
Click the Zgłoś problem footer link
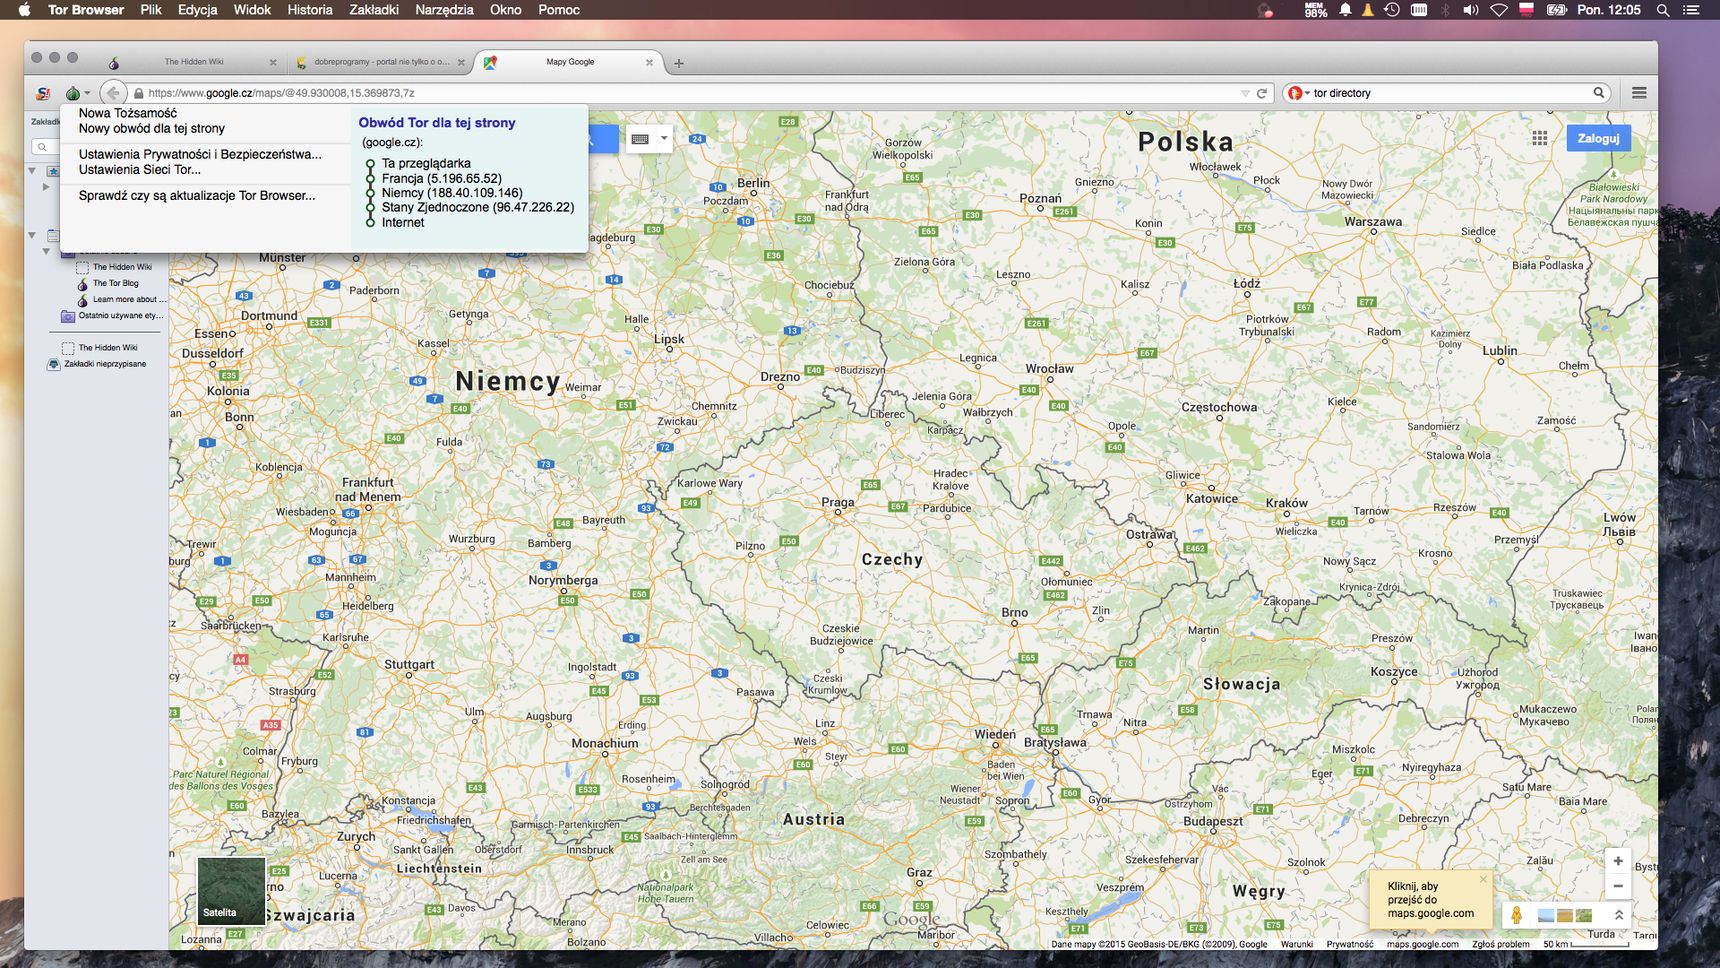pos(1500,944)
